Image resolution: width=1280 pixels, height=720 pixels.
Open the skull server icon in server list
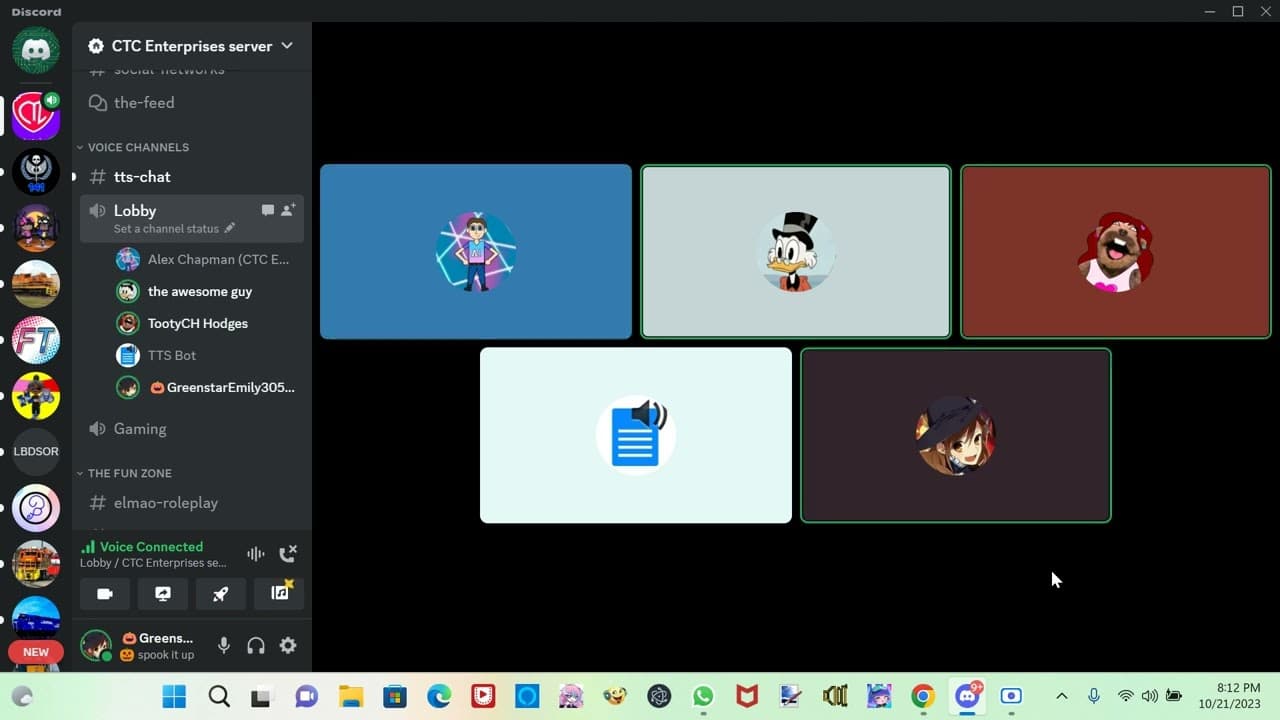36,172
